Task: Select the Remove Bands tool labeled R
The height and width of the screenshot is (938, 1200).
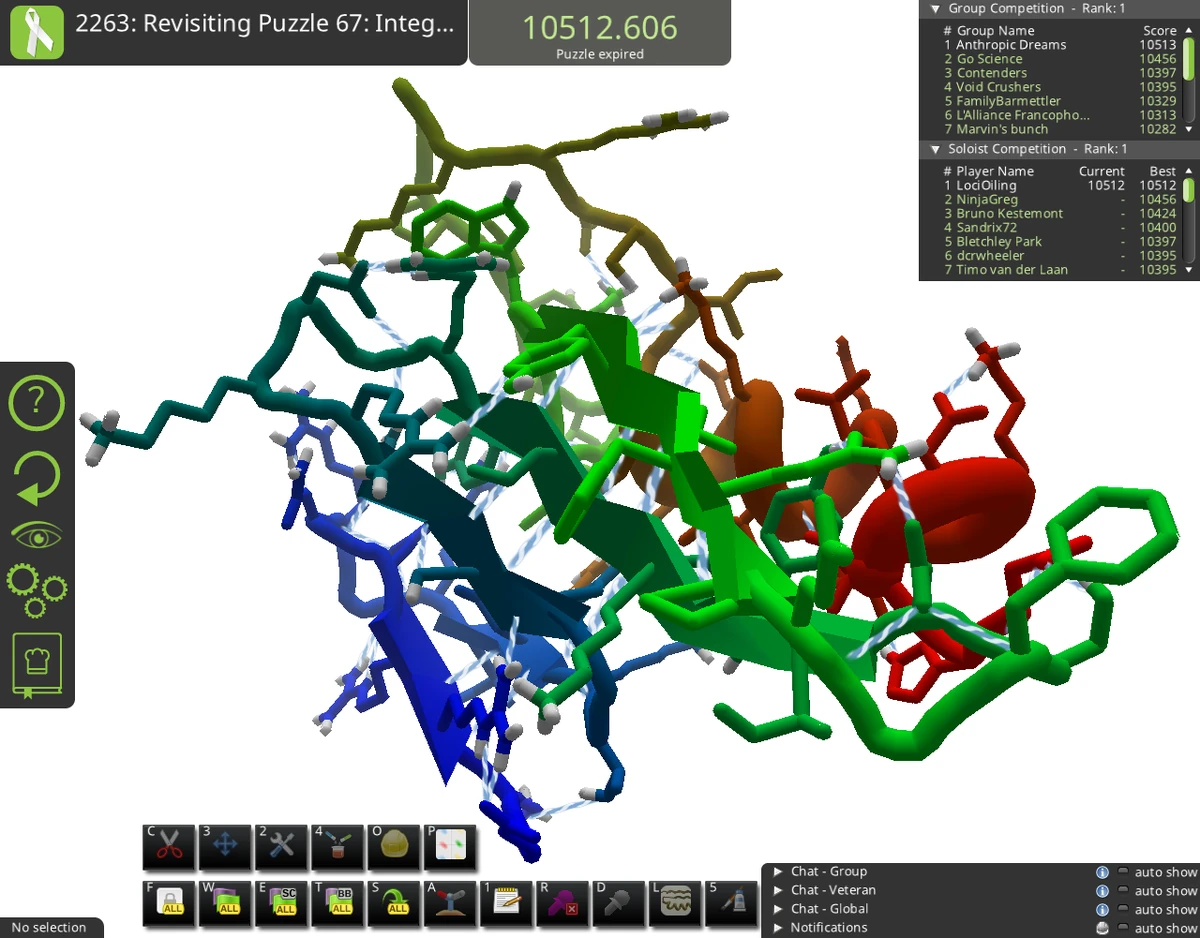Action: tap(562, 903)
